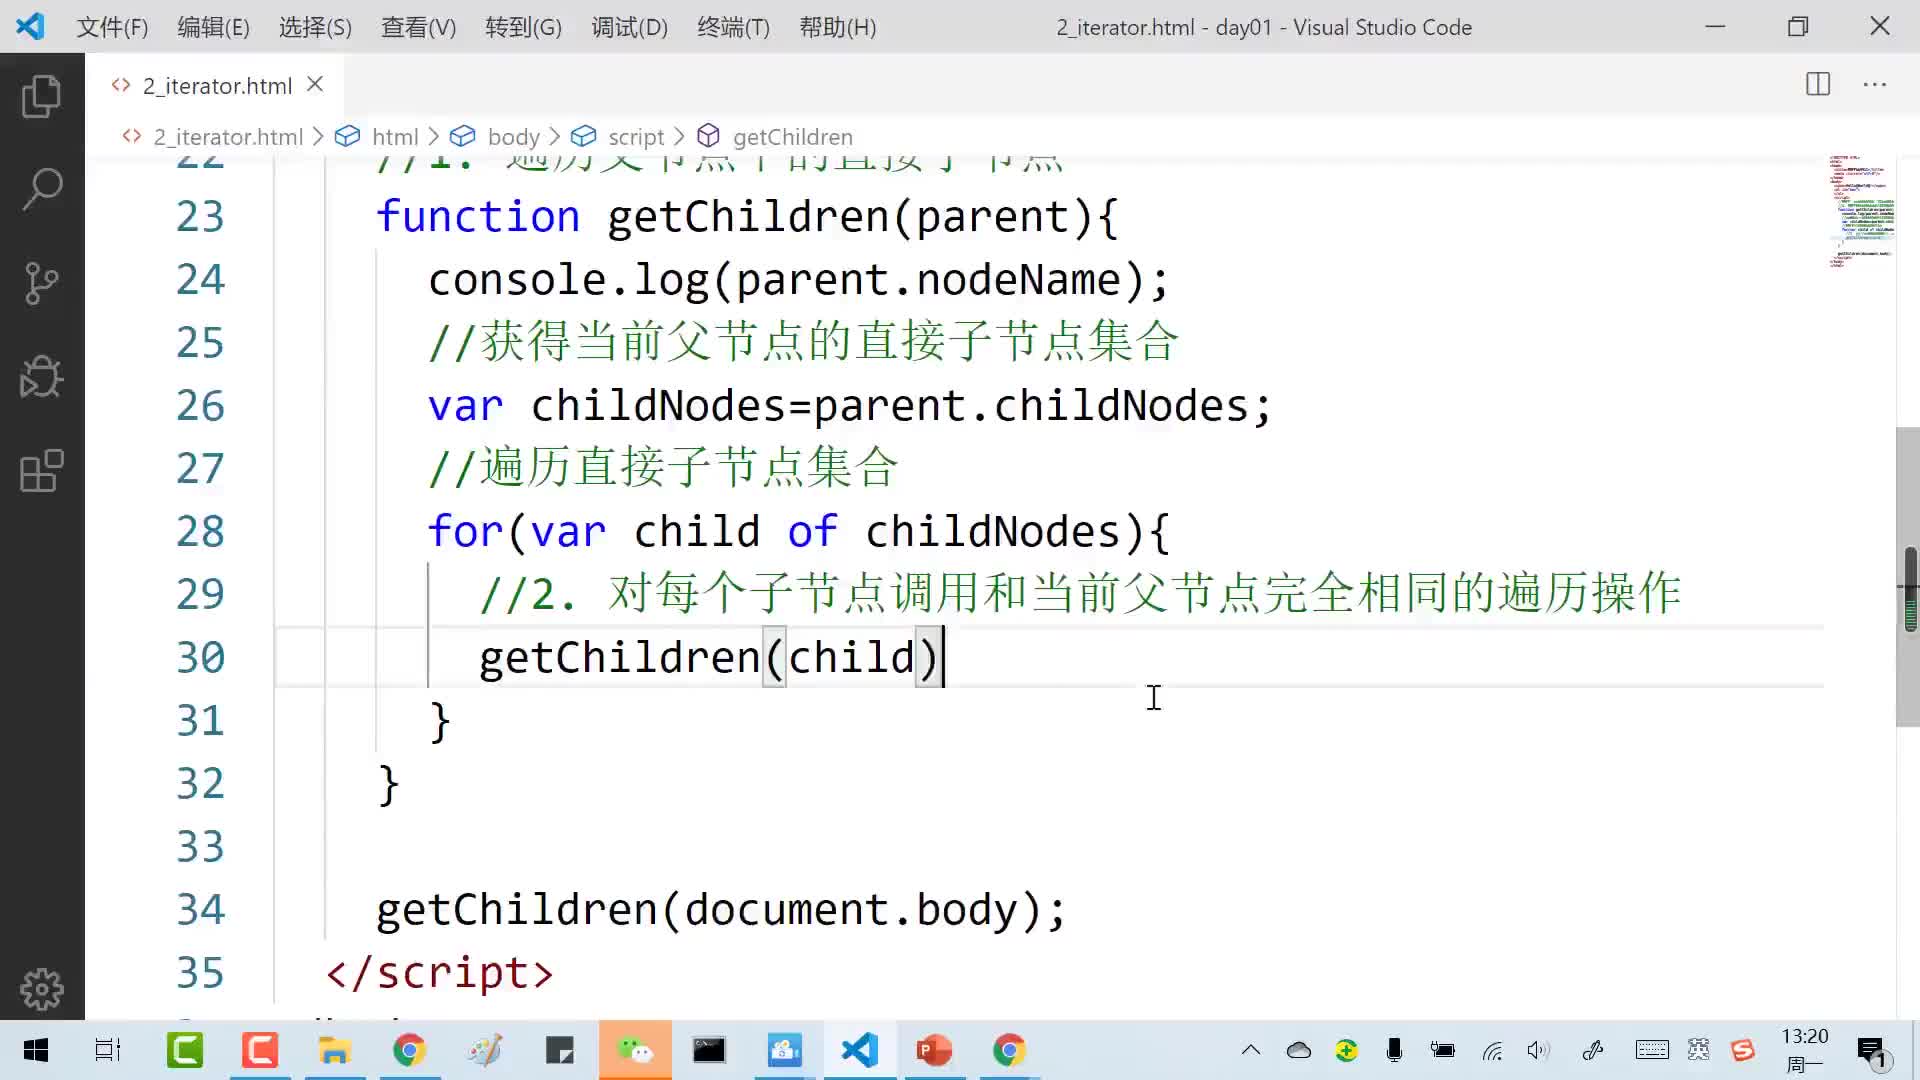Open the 编辑(E) menu
The width and height of the screenshot is (1920, 1080).
pos(213,27)
